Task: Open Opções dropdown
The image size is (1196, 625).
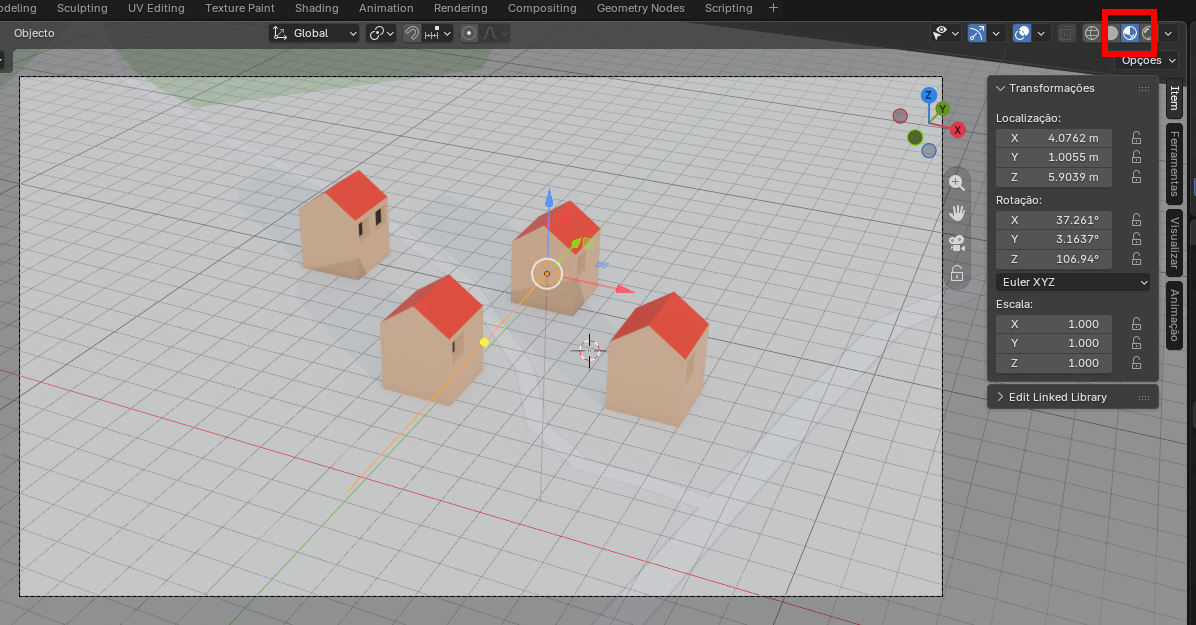Action: [1148, 60]
